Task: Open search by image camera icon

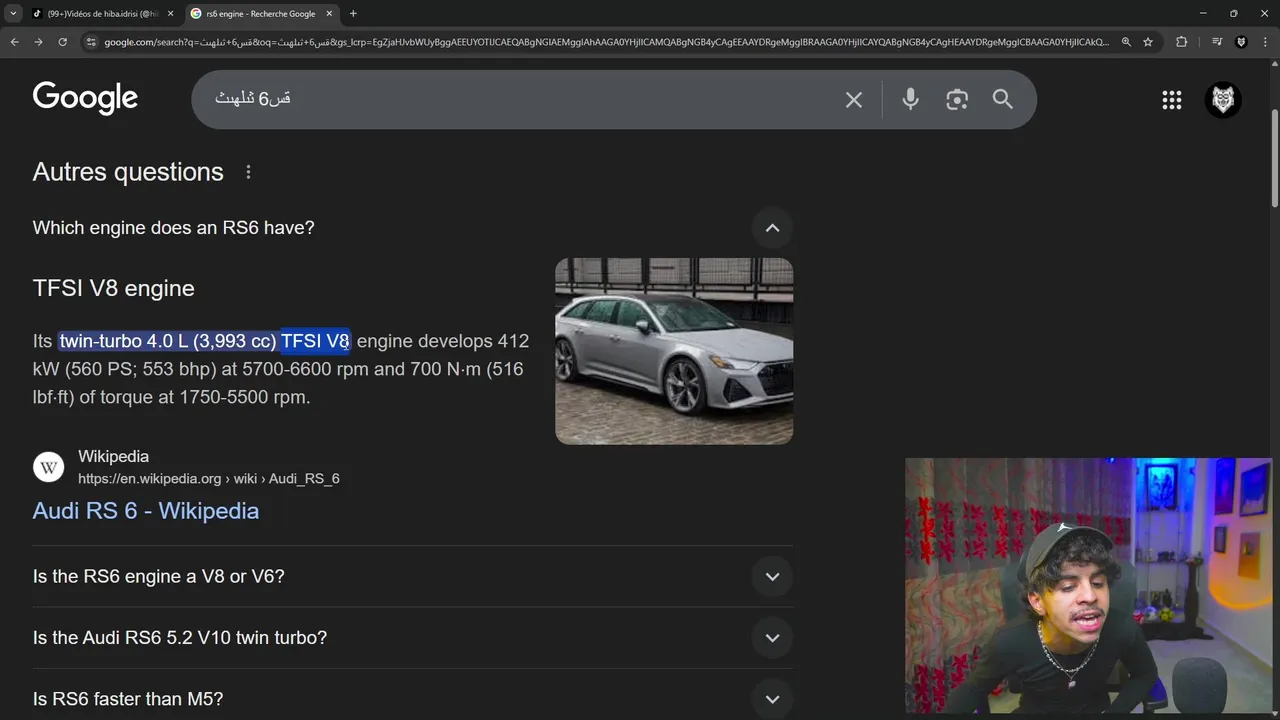Action: point(957,99)
